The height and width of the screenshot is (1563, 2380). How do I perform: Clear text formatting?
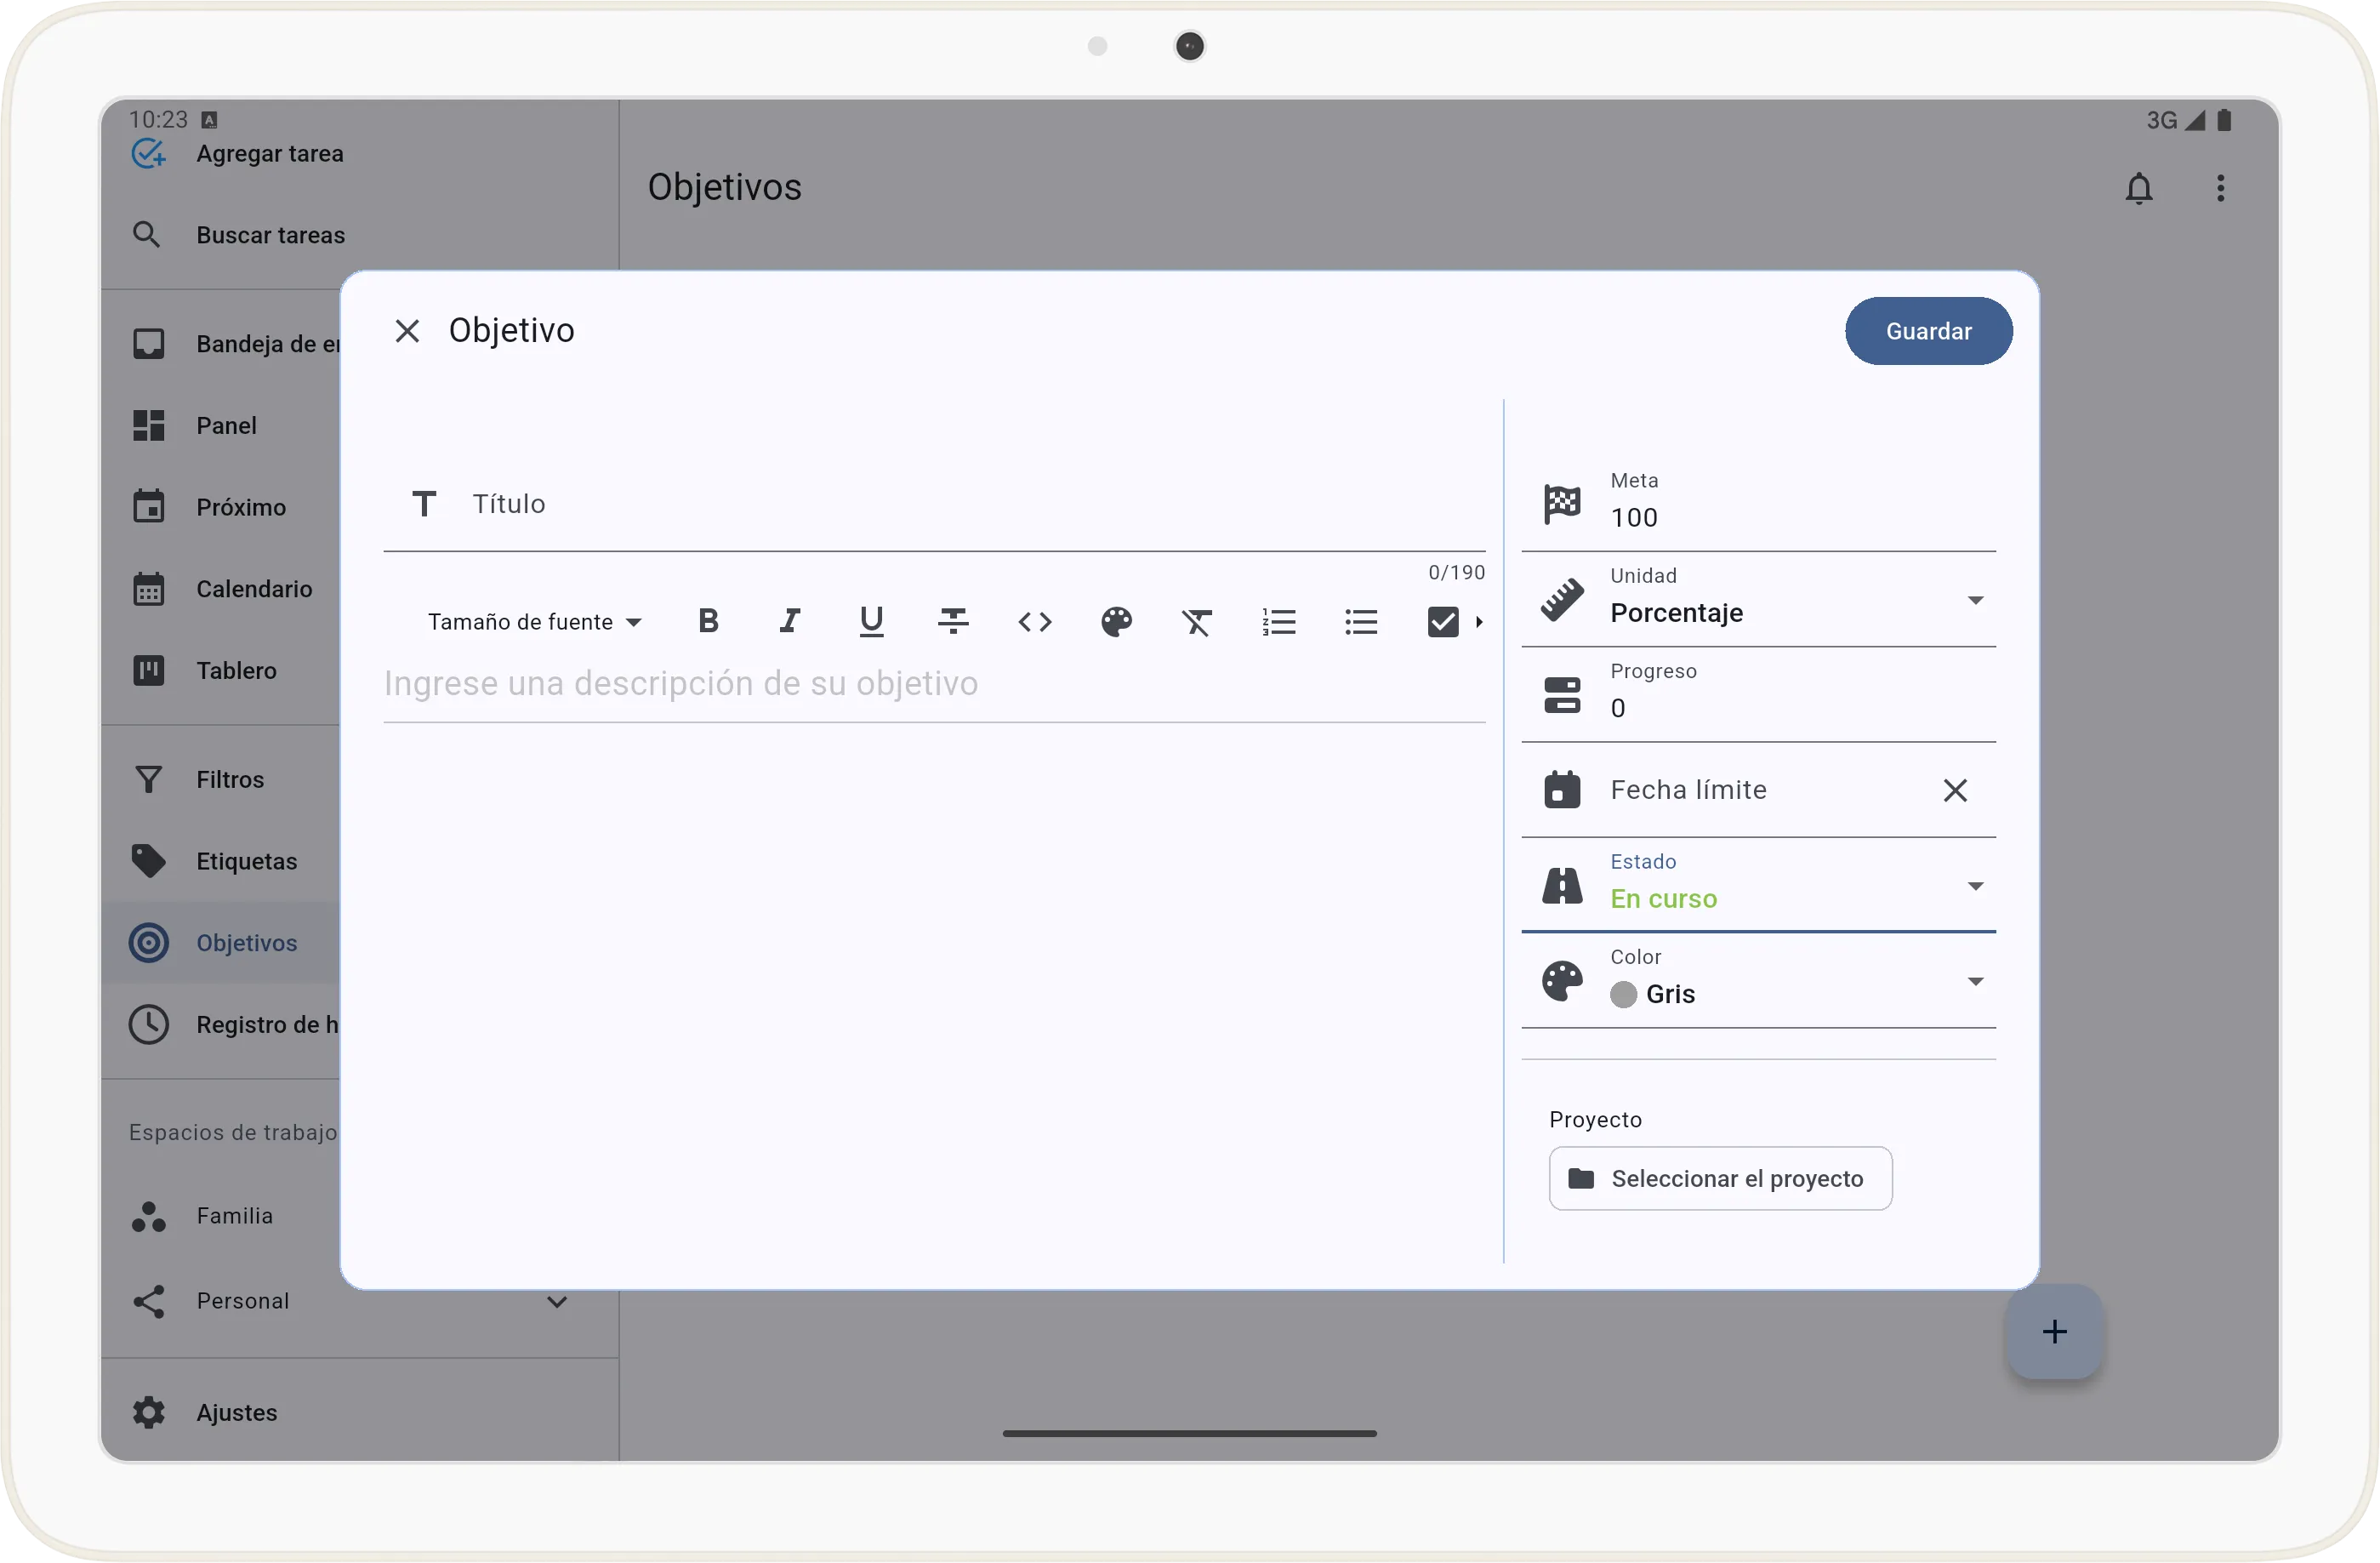(x=1197, y=621)
